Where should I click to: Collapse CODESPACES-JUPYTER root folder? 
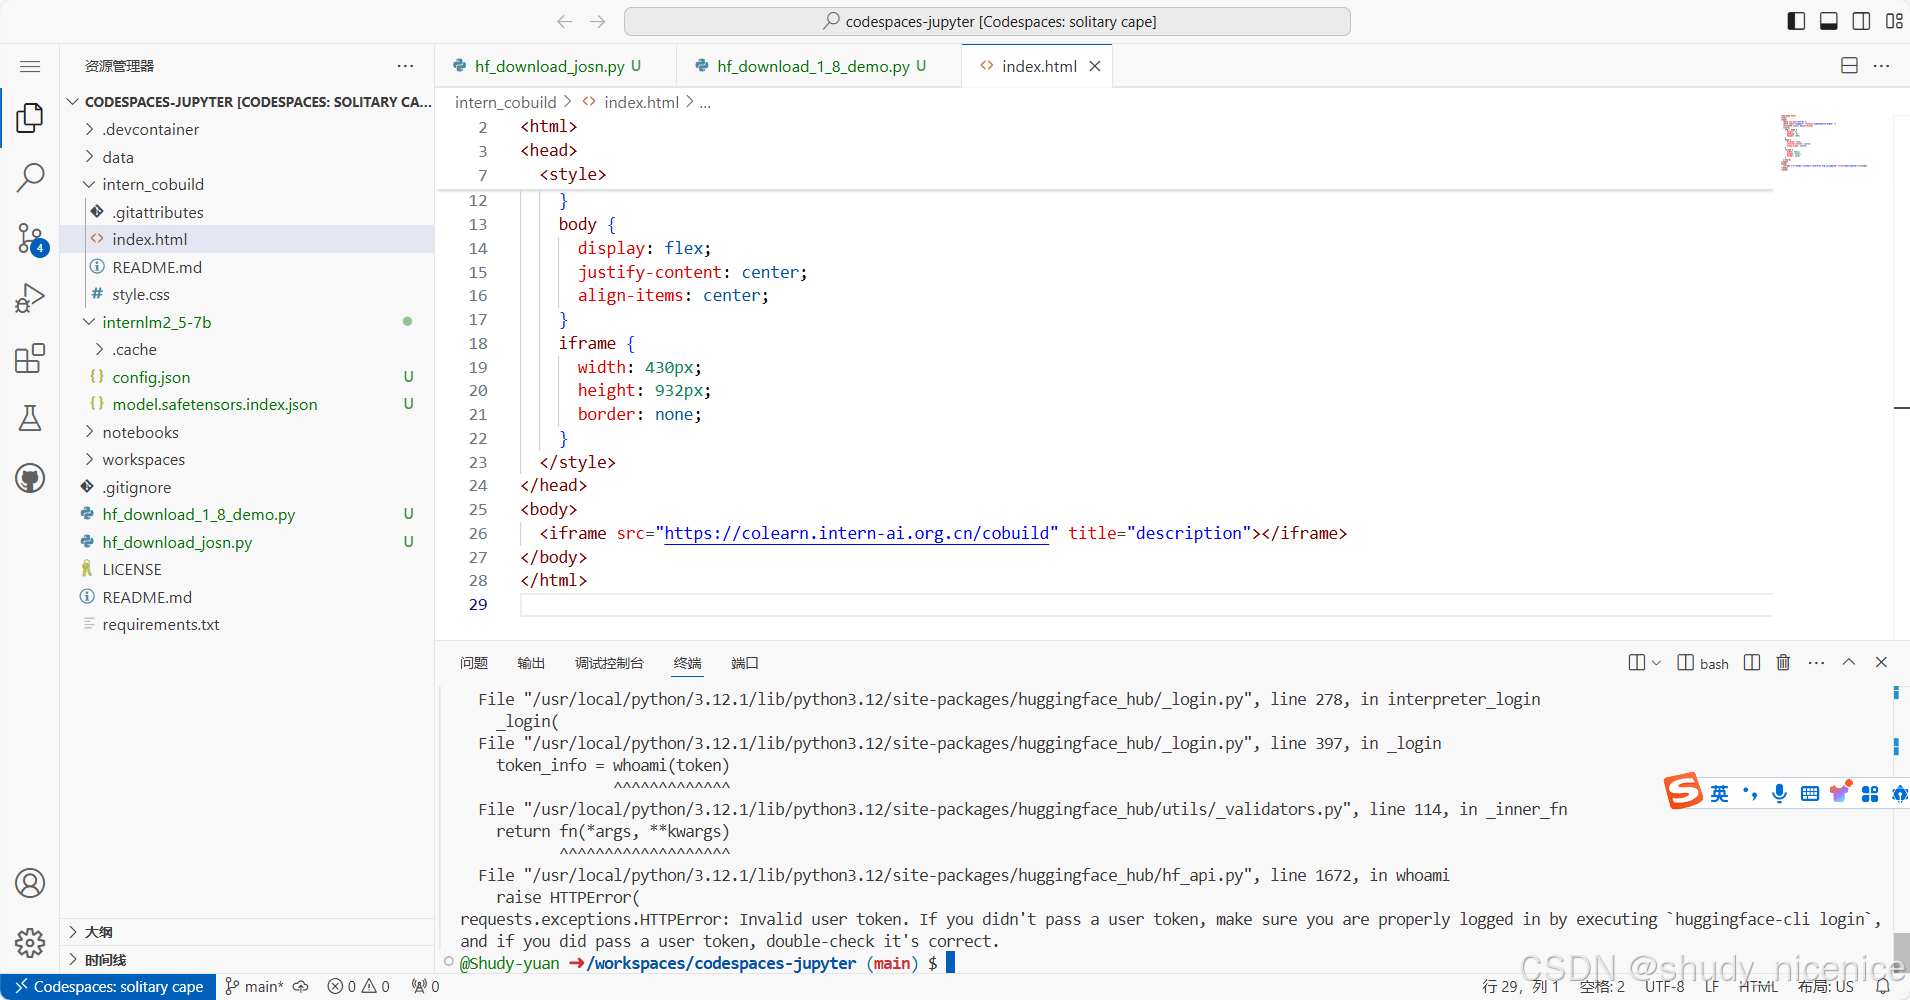pyautogui.click(x=247, y=102)
